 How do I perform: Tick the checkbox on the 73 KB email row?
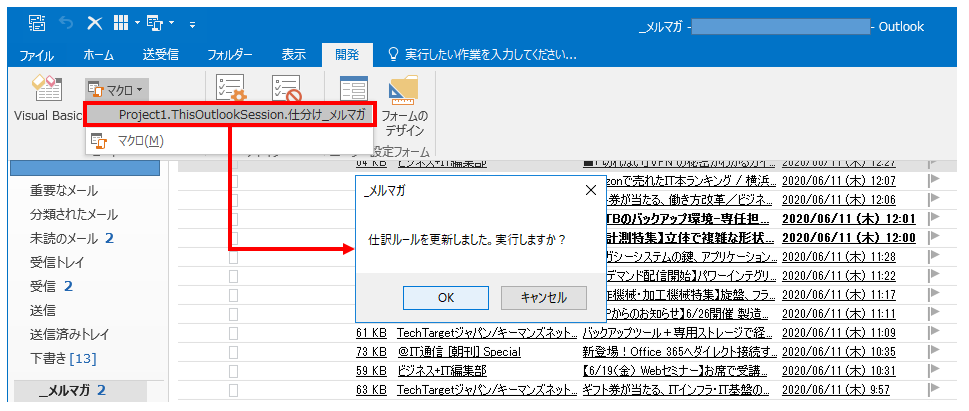pyautogui.click(x=234, y=351)
